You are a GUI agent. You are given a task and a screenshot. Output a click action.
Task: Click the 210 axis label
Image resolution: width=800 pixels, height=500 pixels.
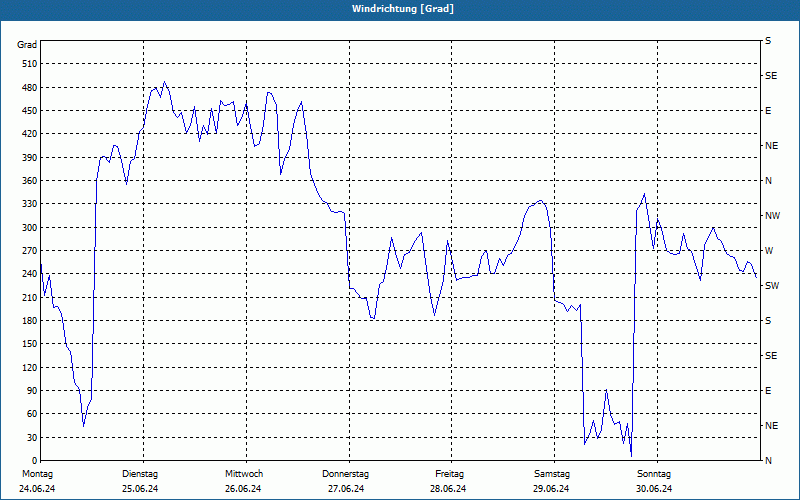tap(29, 297)
